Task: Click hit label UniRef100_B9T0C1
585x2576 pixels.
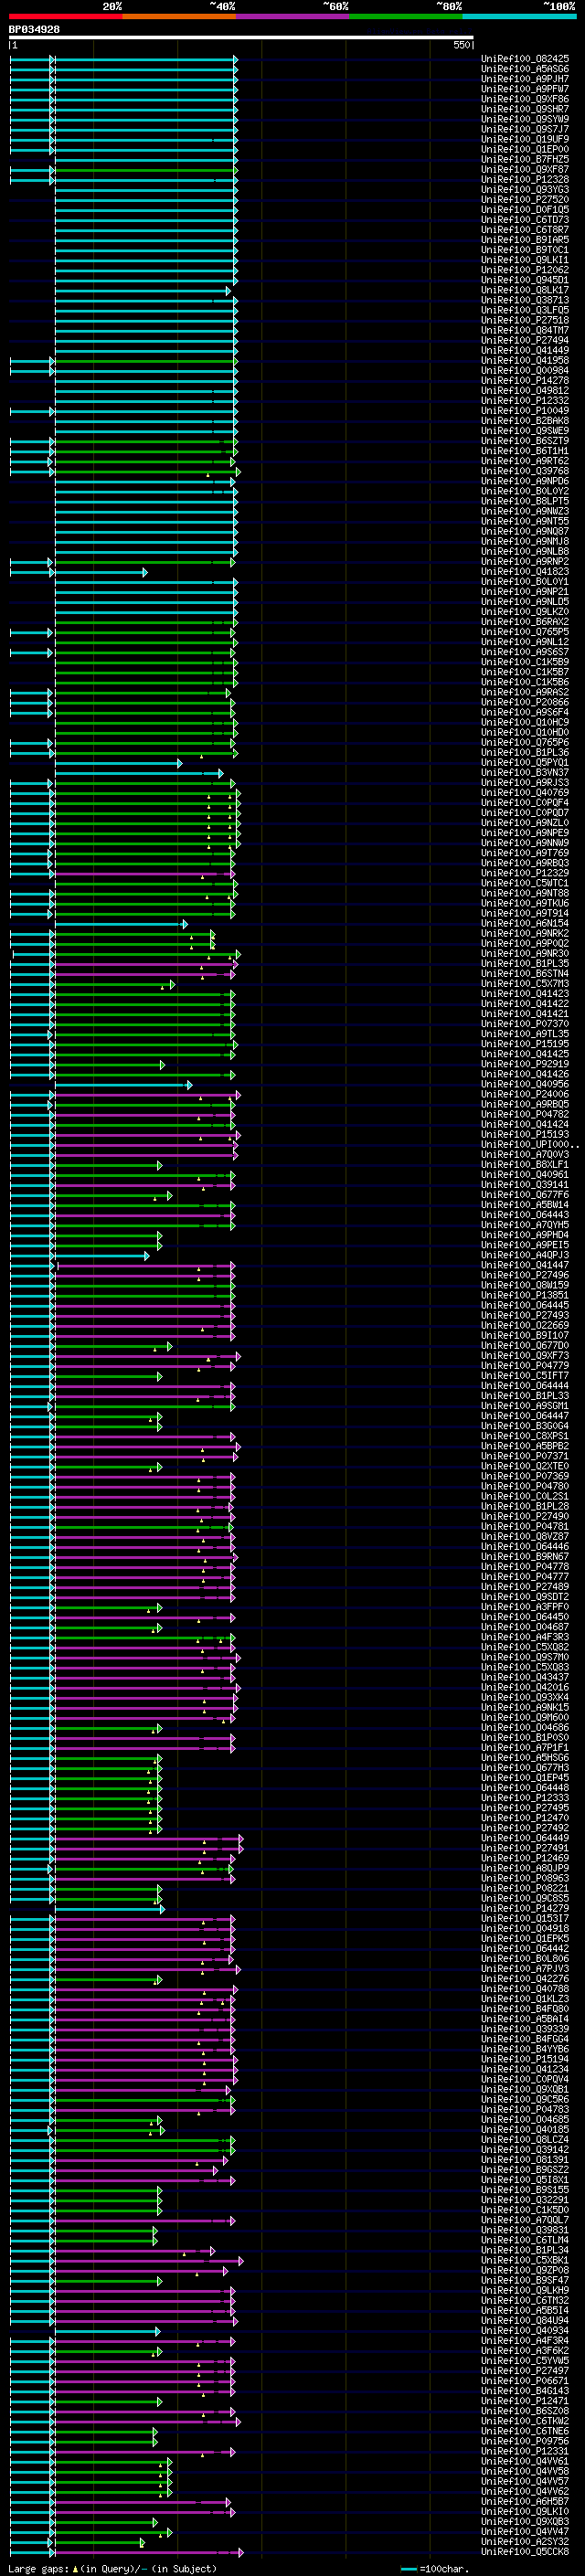Action: [525, 250]
